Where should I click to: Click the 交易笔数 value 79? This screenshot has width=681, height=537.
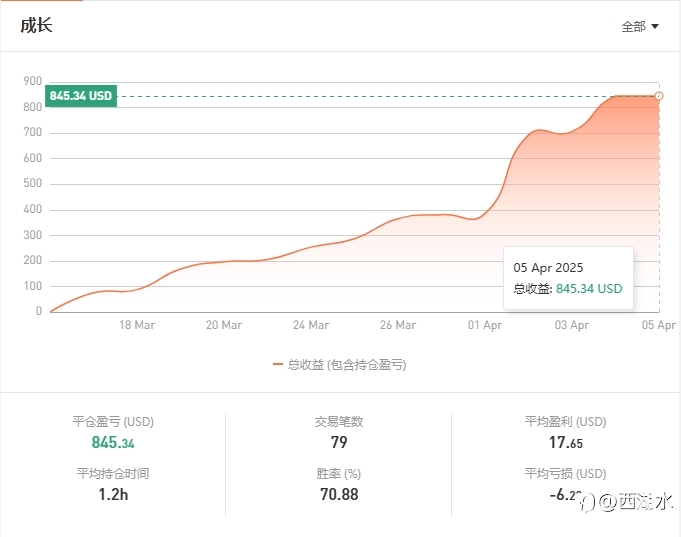339,442
